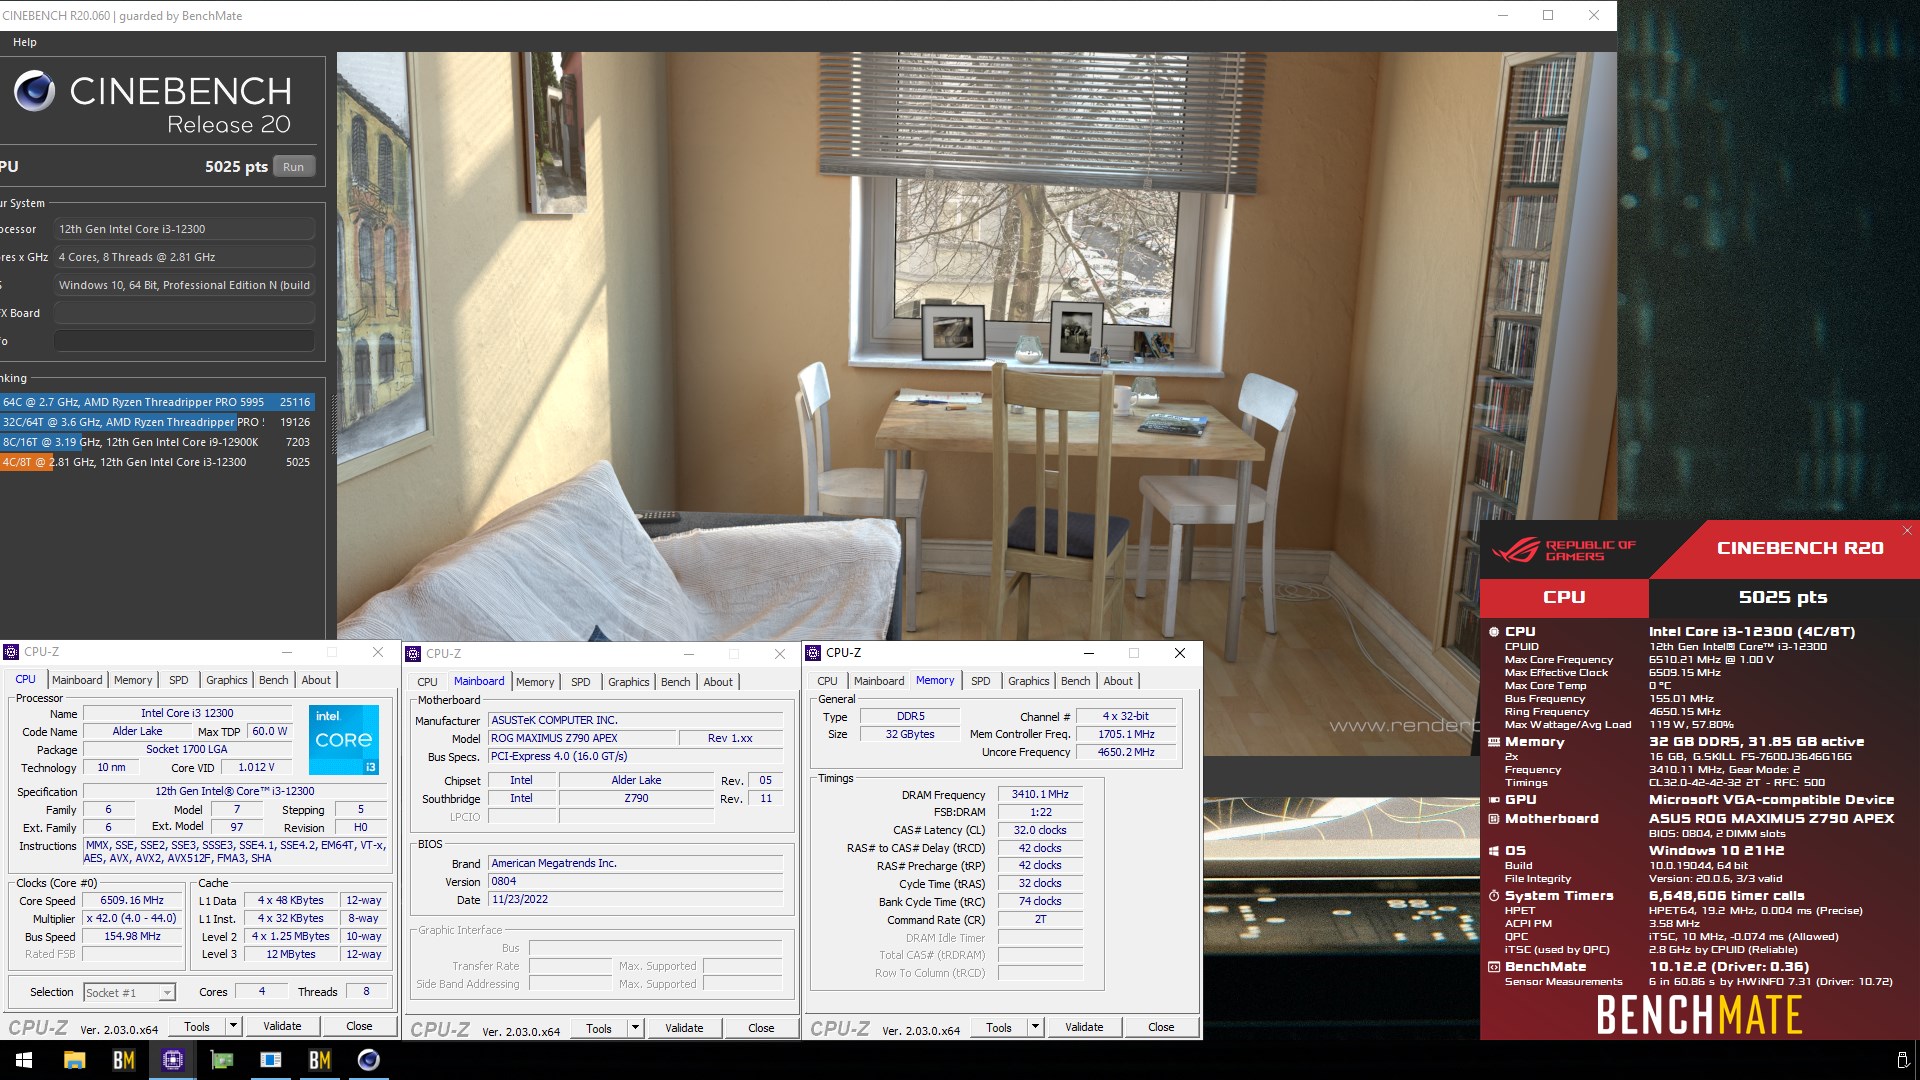Click the empty Info field in Cinebench
Viewport: 1920px width, 1080px height.
184,341
